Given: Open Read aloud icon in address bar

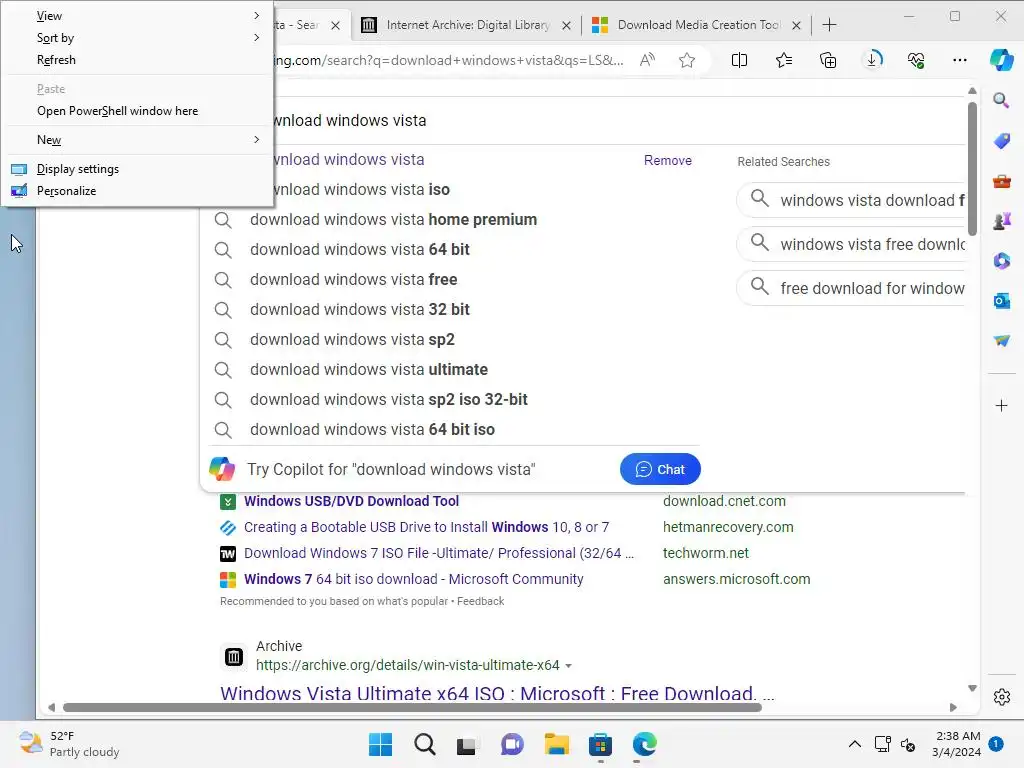Looking at the screenshot, I should [x=647, y=60].
